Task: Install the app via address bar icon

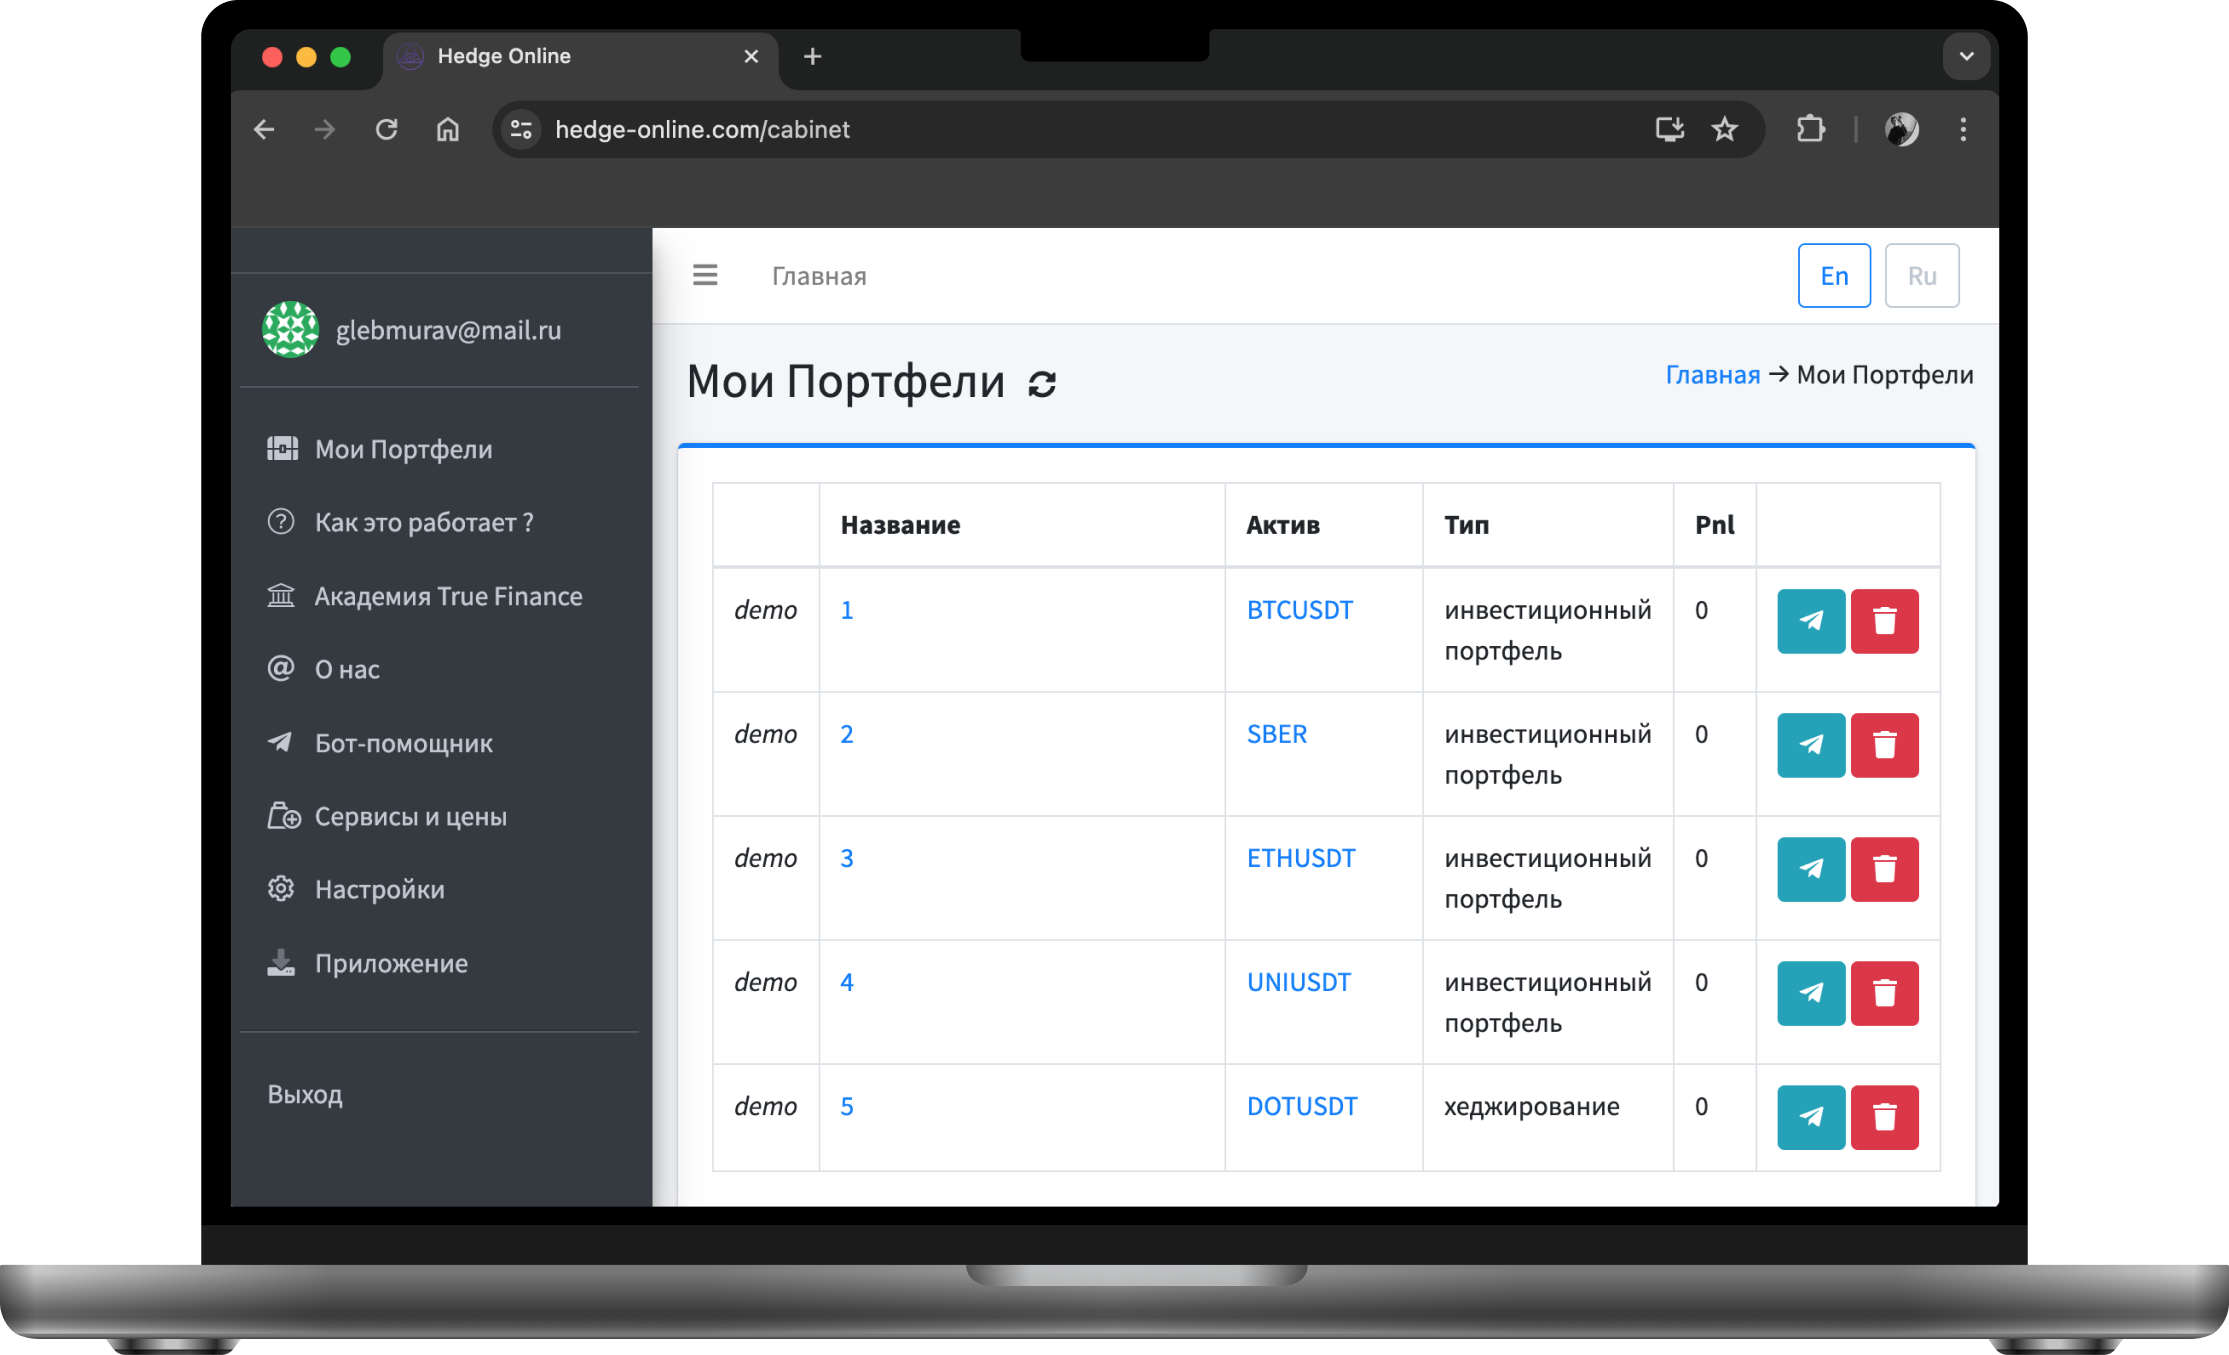Action: [x=1669, y=129]
